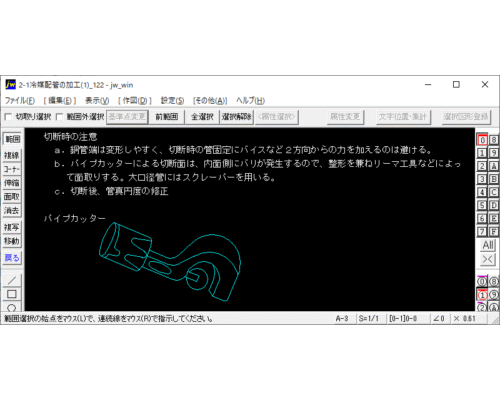This screenshot has width=500, height=400.
Task: Toggle circled layer group 8
Action: [x=494, y=282]
